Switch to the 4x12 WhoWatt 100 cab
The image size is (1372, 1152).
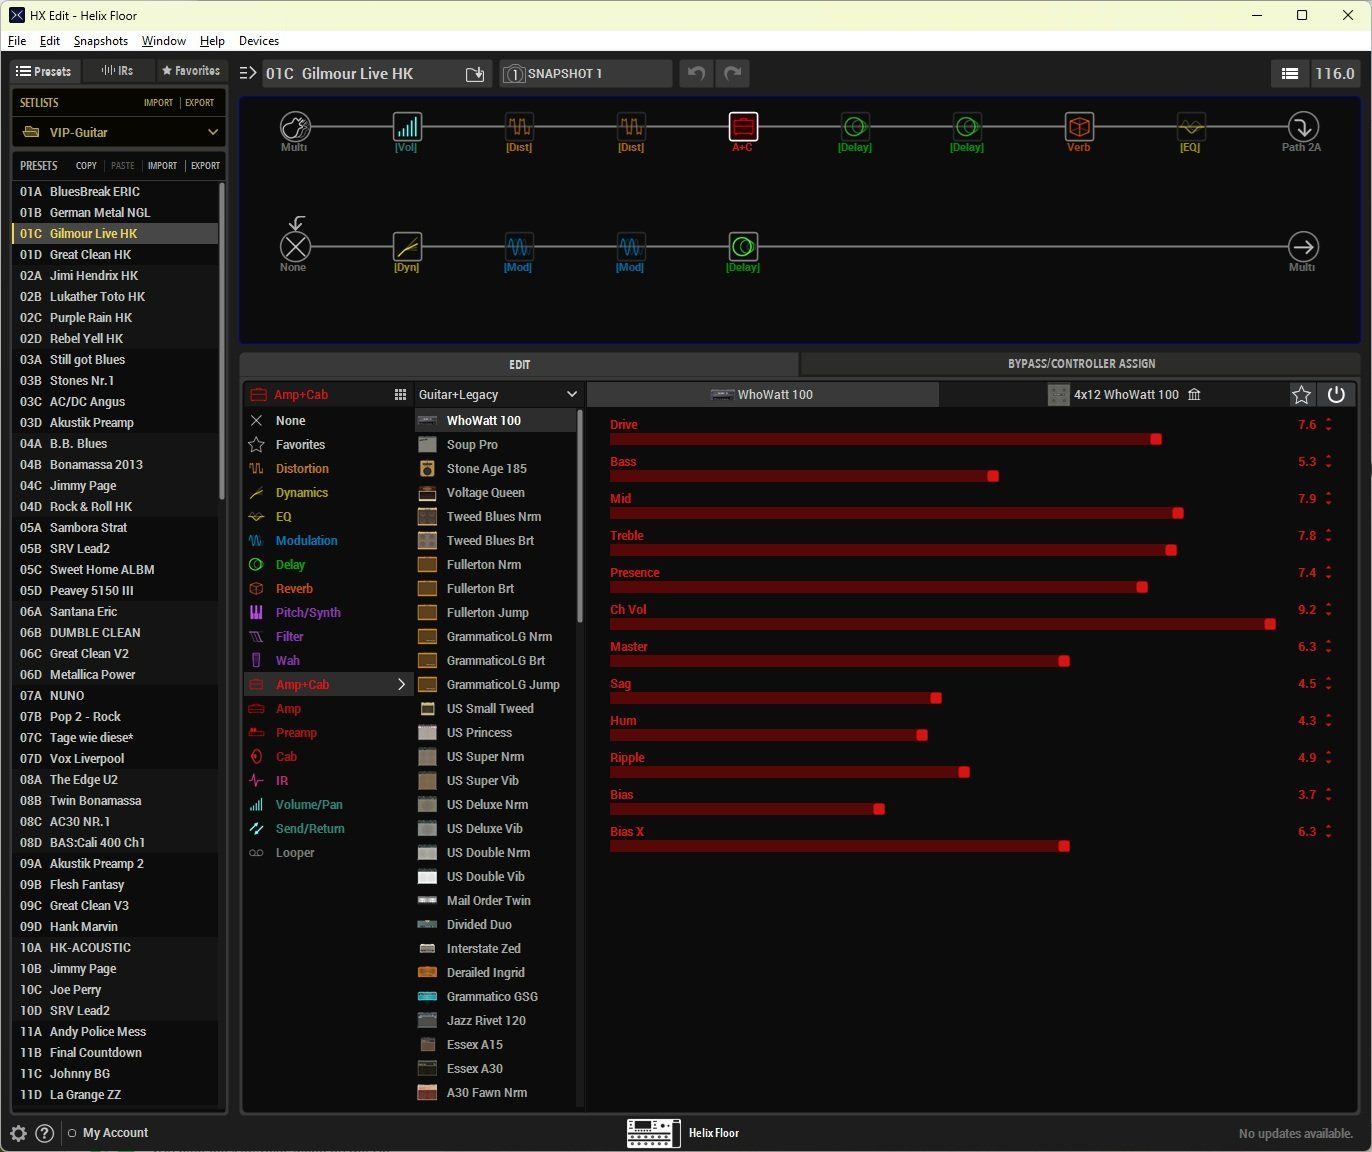[1126, 395]
